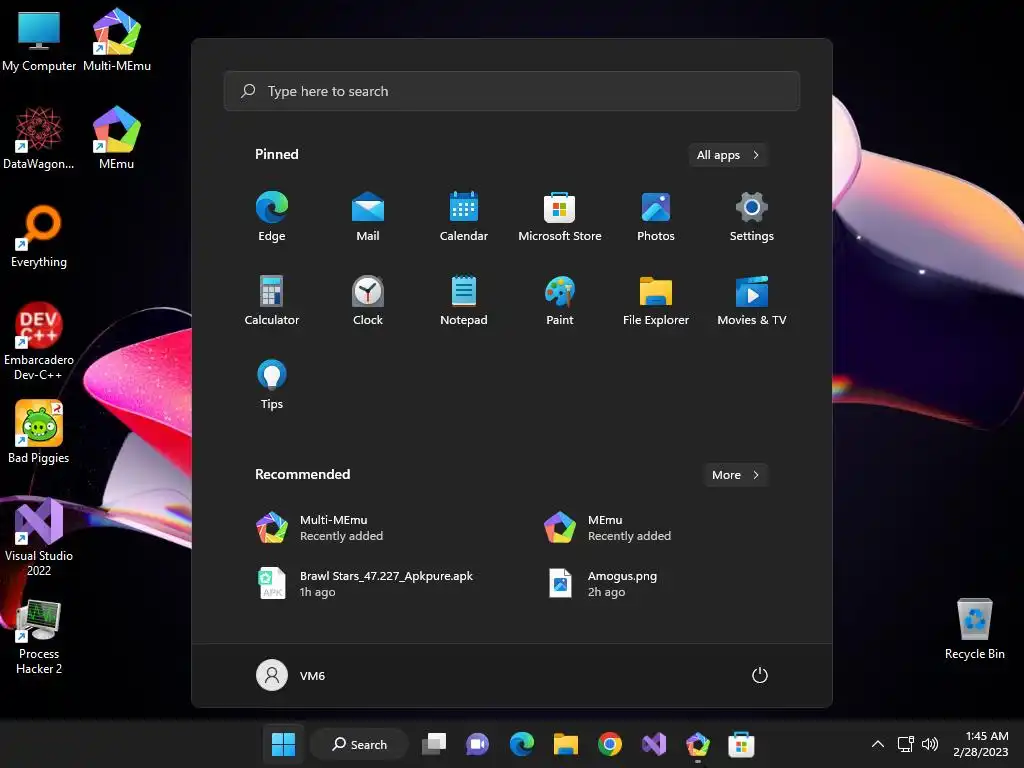Select Process Hacker 2 desktop shortcut
Viewport: 1024px width, 768px height.
pyautogui.click(x=39, y=637)
